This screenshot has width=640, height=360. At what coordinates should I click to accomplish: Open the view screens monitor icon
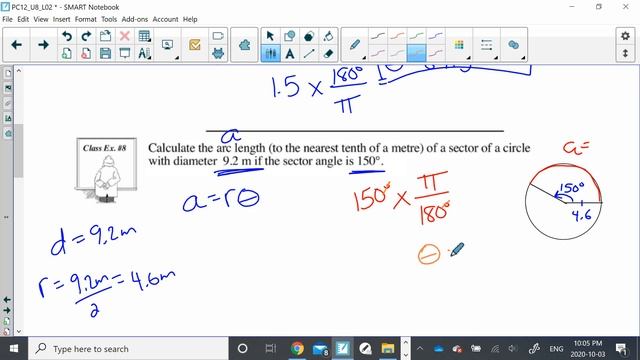click(168, 44)
